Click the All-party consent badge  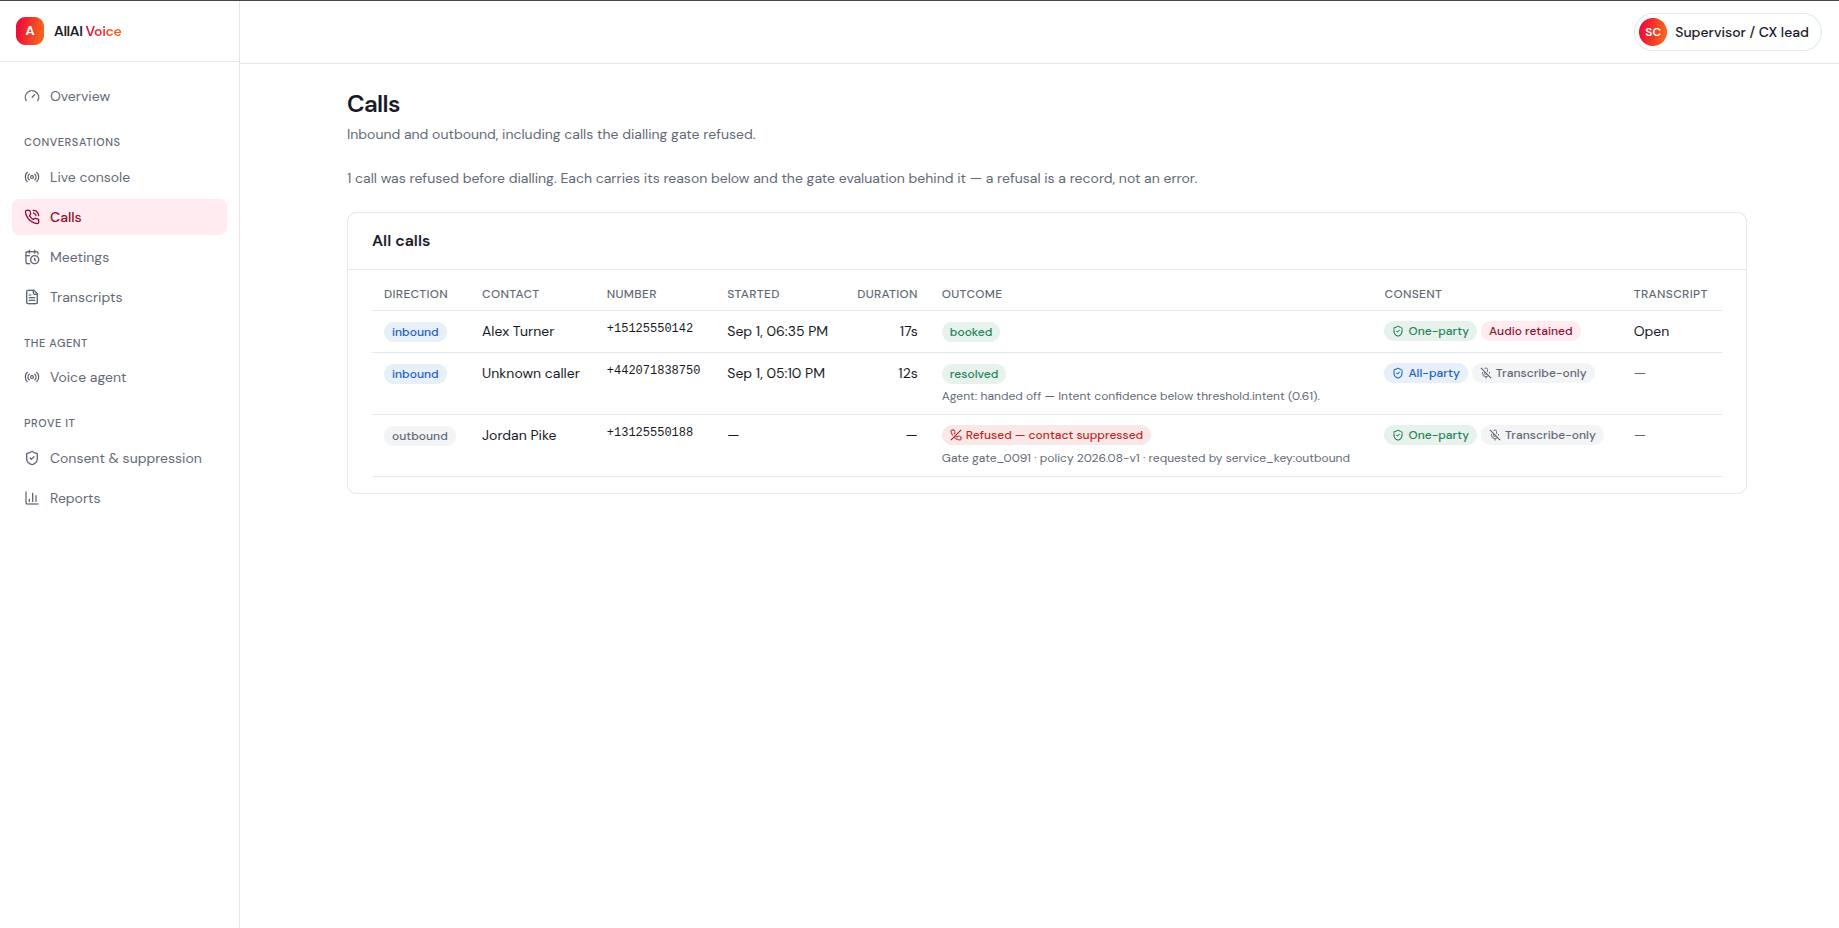1426,373
